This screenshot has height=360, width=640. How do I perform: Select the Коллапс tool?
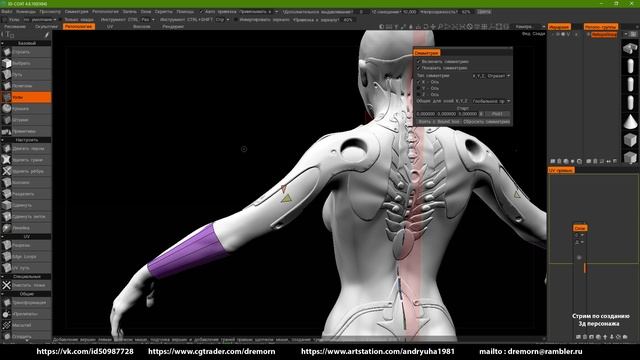[26, 182]
